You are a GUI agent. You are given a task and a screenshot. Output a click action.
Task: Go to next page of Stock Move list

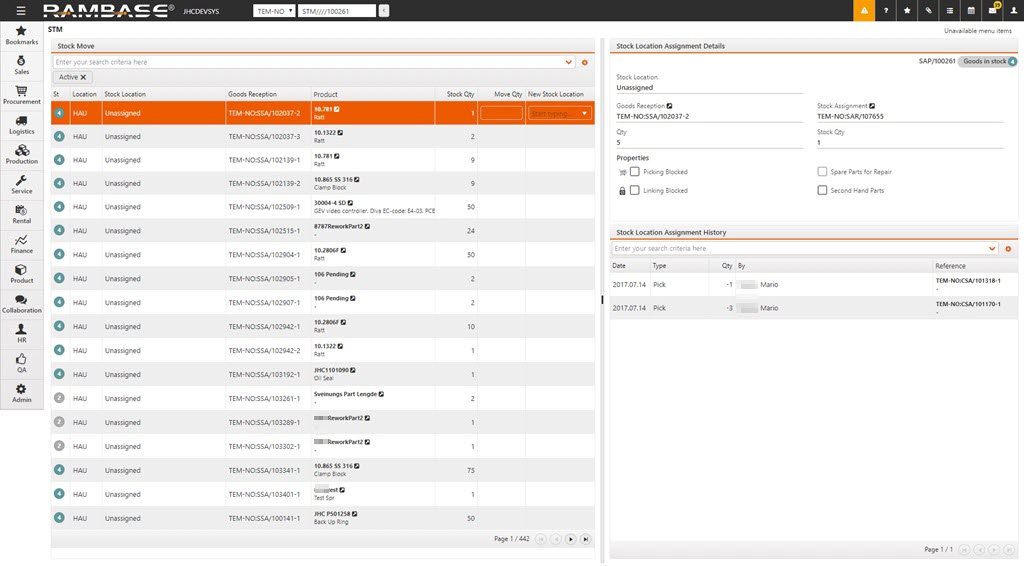pyautogui.click(x=571, y=539)
